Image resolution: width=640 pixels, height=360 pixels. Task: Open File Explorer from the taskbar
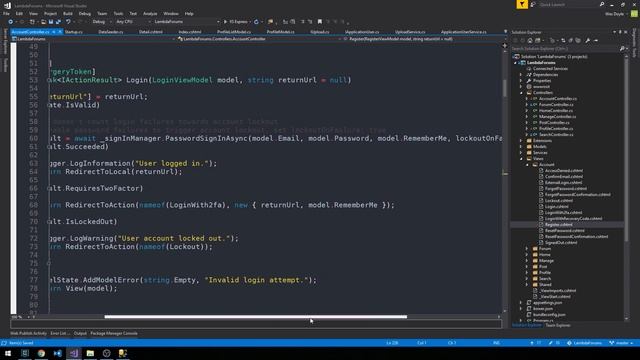(90, 353)
